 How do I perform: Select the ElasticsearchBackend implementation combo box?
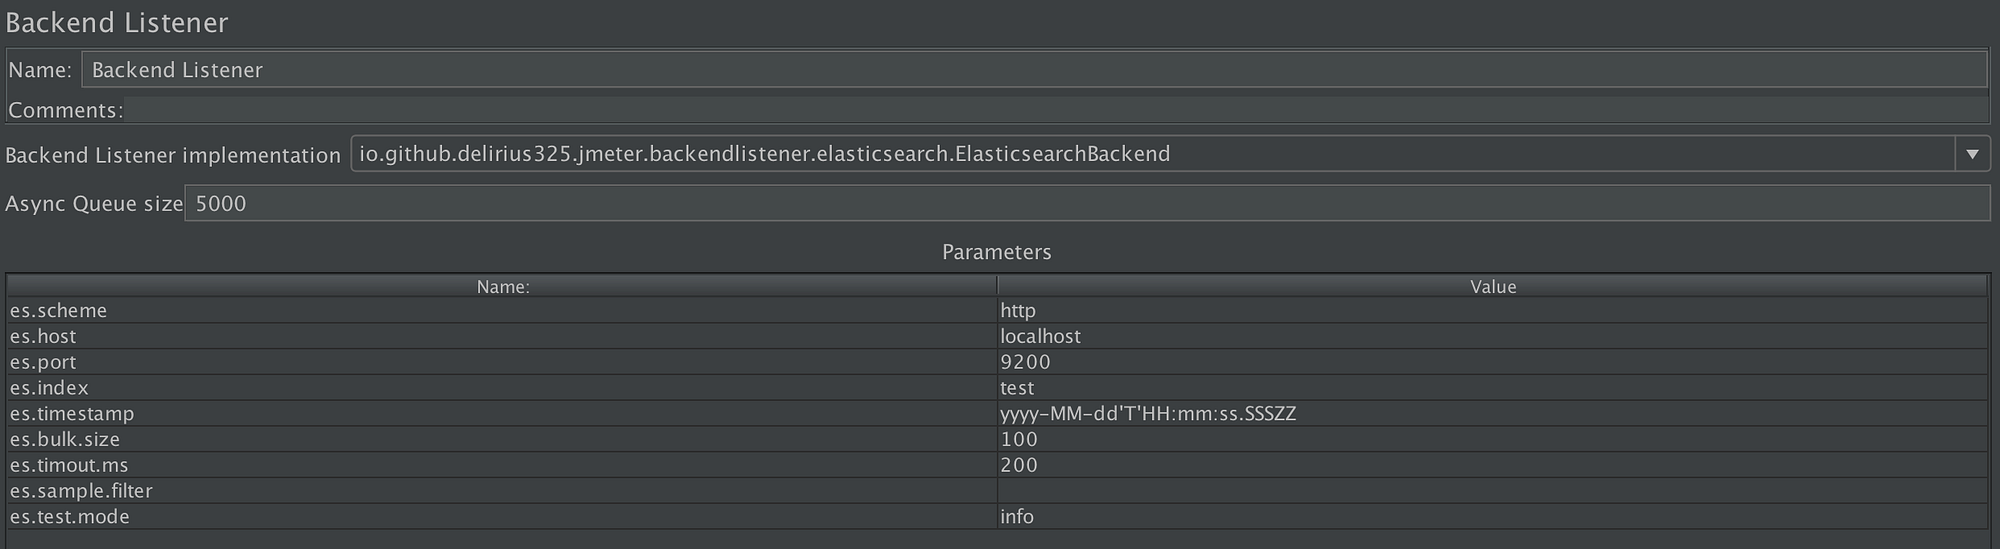[x=1150, y=154]
